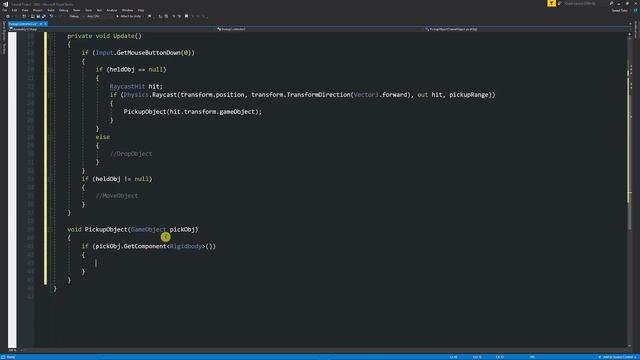Open the Assembly-CSharp project navigation dropdown

(x=112, y=29)
